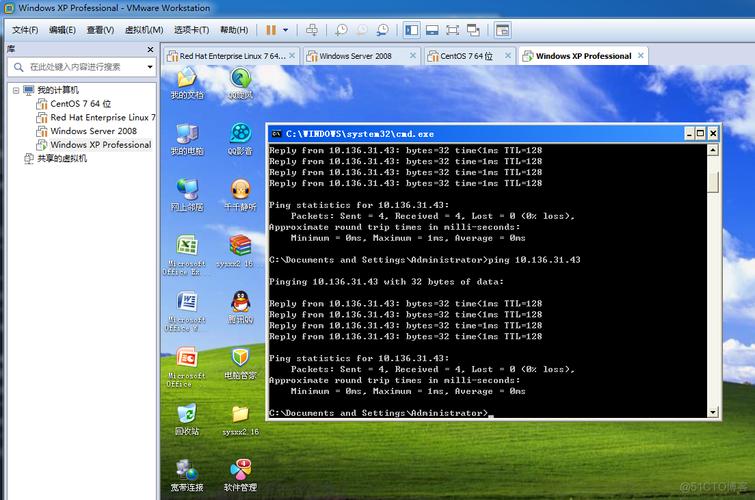Click the cmd window scroll-up arrow
This screenshot has width=755, height=500.
[x=713, y=150]
